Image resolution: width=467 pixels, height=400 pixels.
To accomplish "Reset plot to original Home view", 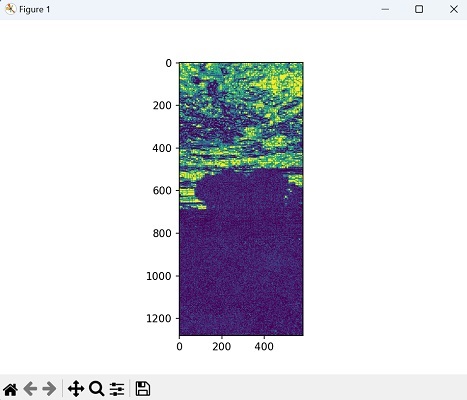I will click(10, 389).
